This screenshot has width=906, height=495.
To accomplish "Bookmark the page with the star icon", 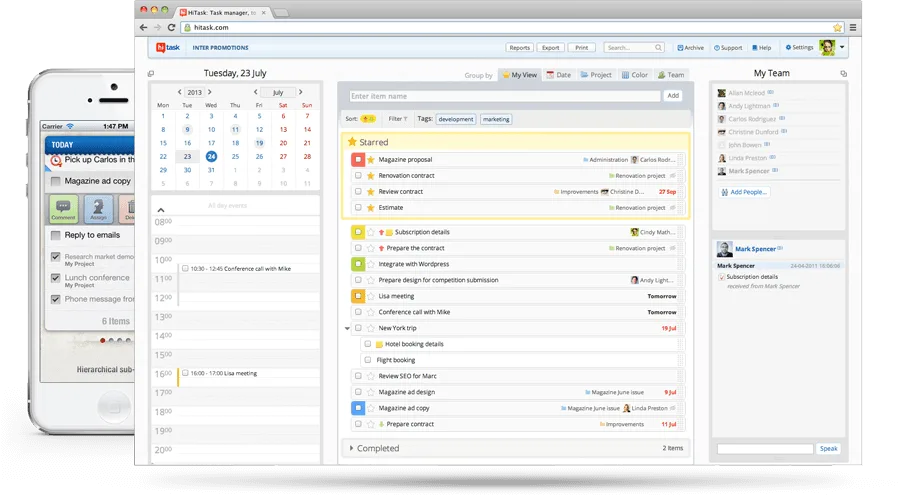I will (837, 27).
